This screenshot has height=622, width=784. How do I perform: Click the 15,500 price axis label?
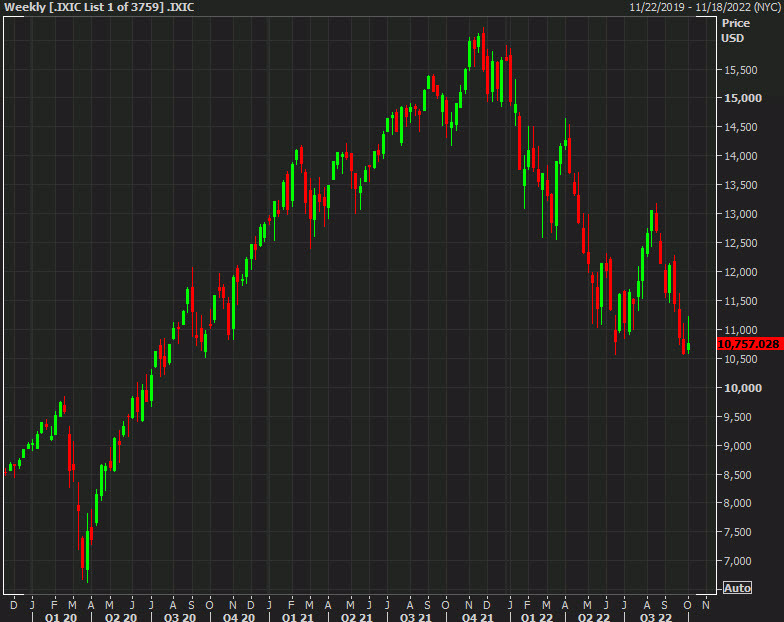tap(741, 70)
